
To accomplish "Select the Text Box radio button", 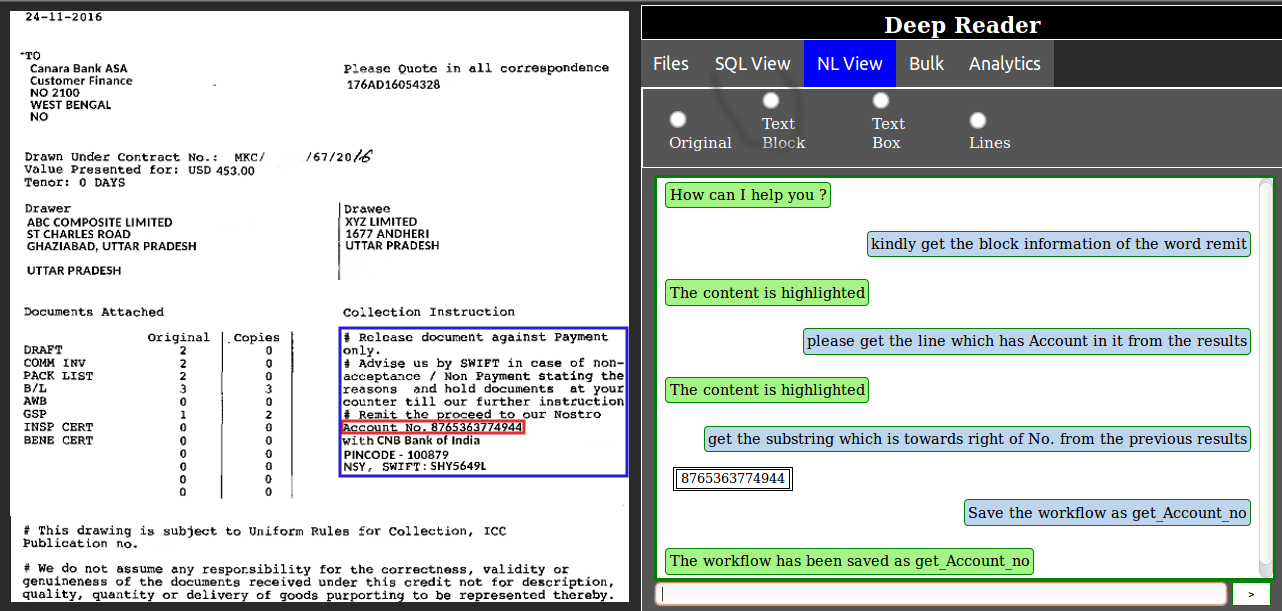I will 881,100.
